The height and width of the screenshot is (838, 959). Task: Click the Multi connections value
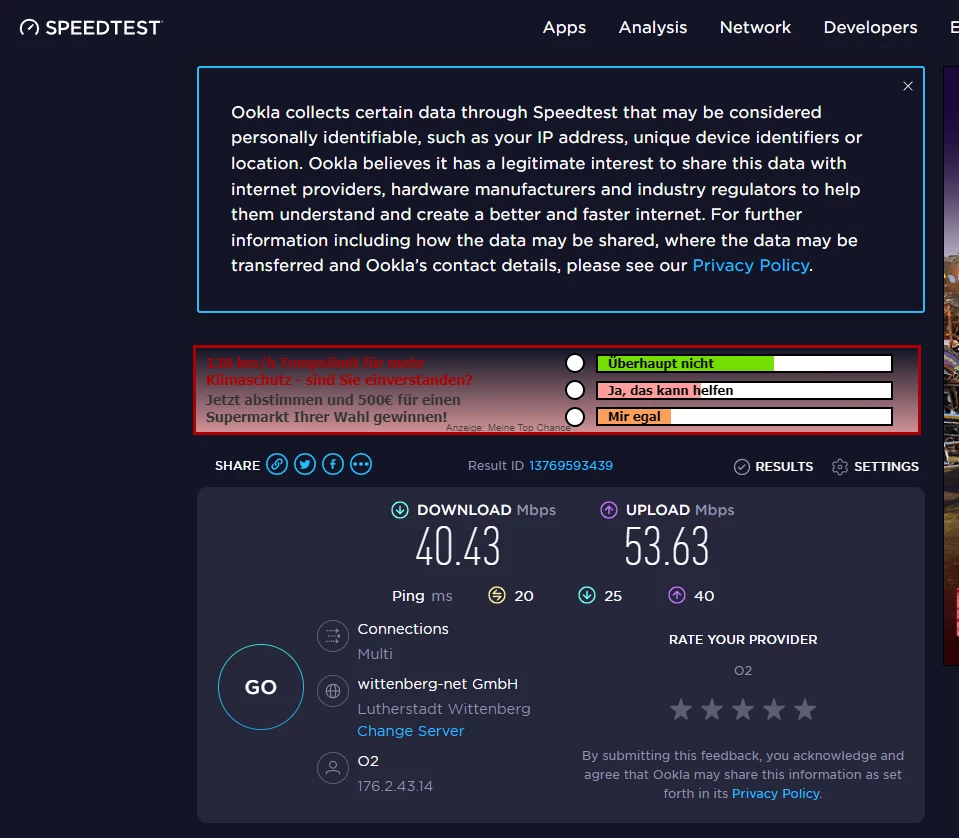(375, 654)
